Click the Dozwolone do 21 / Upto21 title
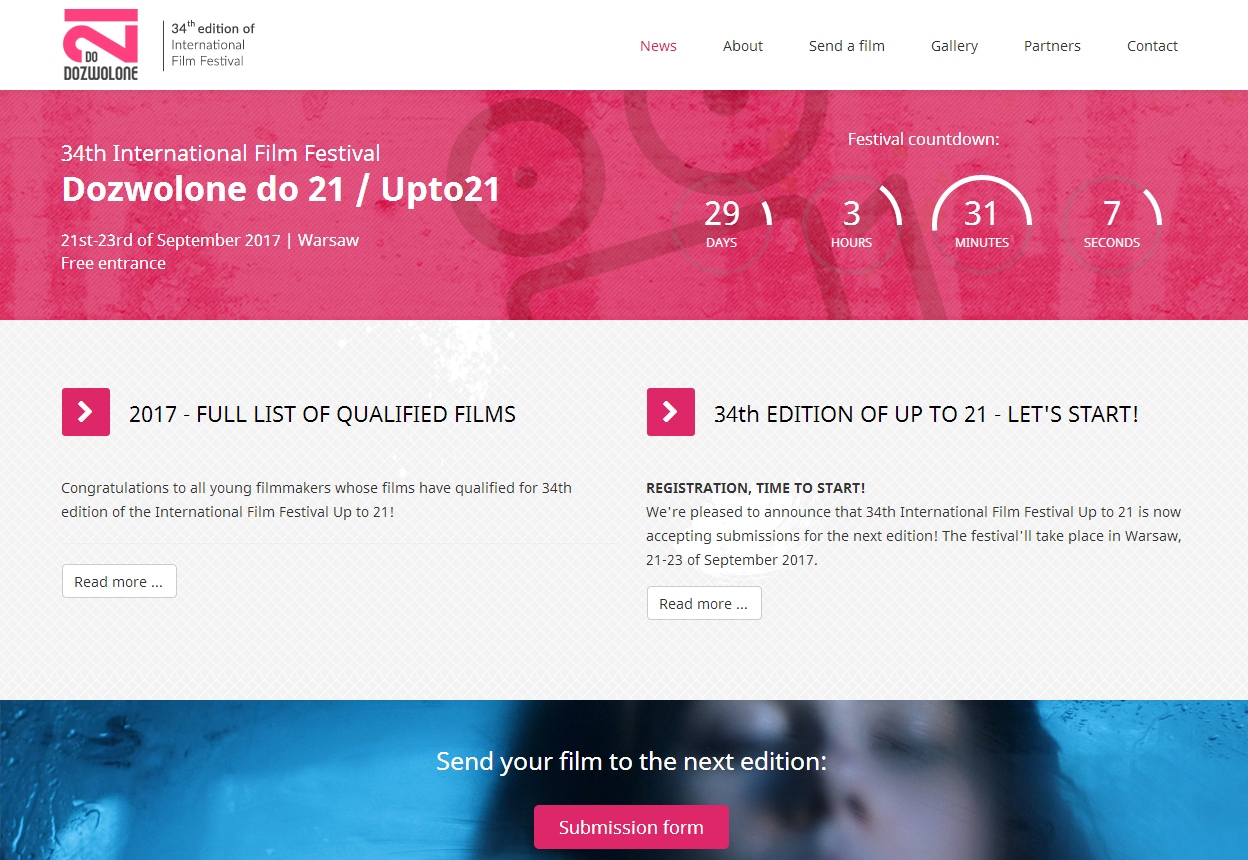Screen dimensions: 1248x860 click(x=281, y=189)
